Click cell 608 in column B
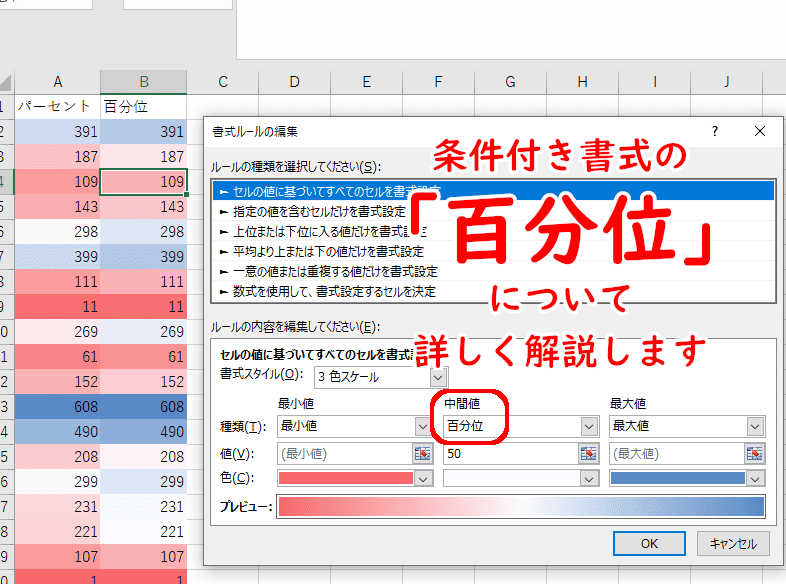This screenshot has width=786, height=584. tap(144, 407)
